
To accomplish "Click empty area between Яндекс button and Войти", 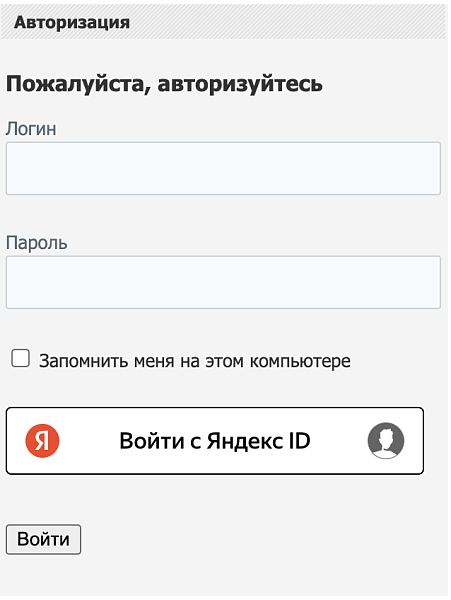I will point(223,499).
